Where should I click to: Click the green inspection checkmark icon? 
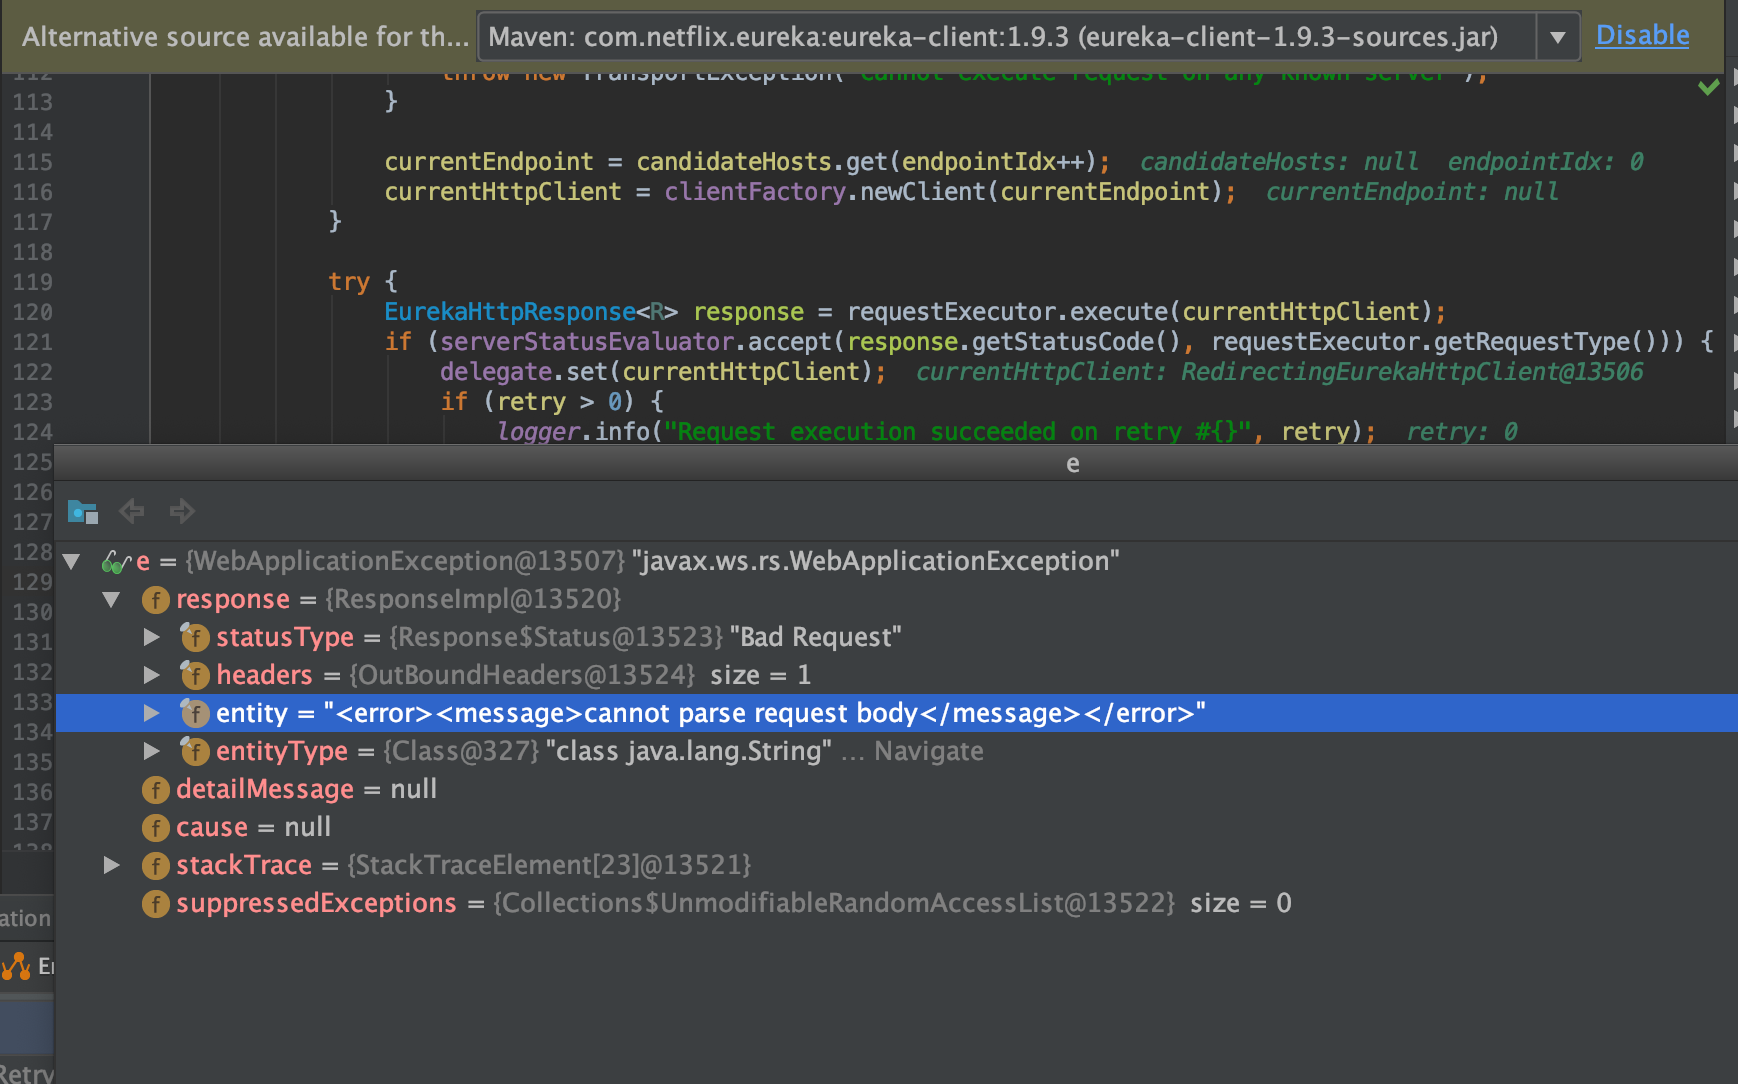click(x=1709, y=87)
